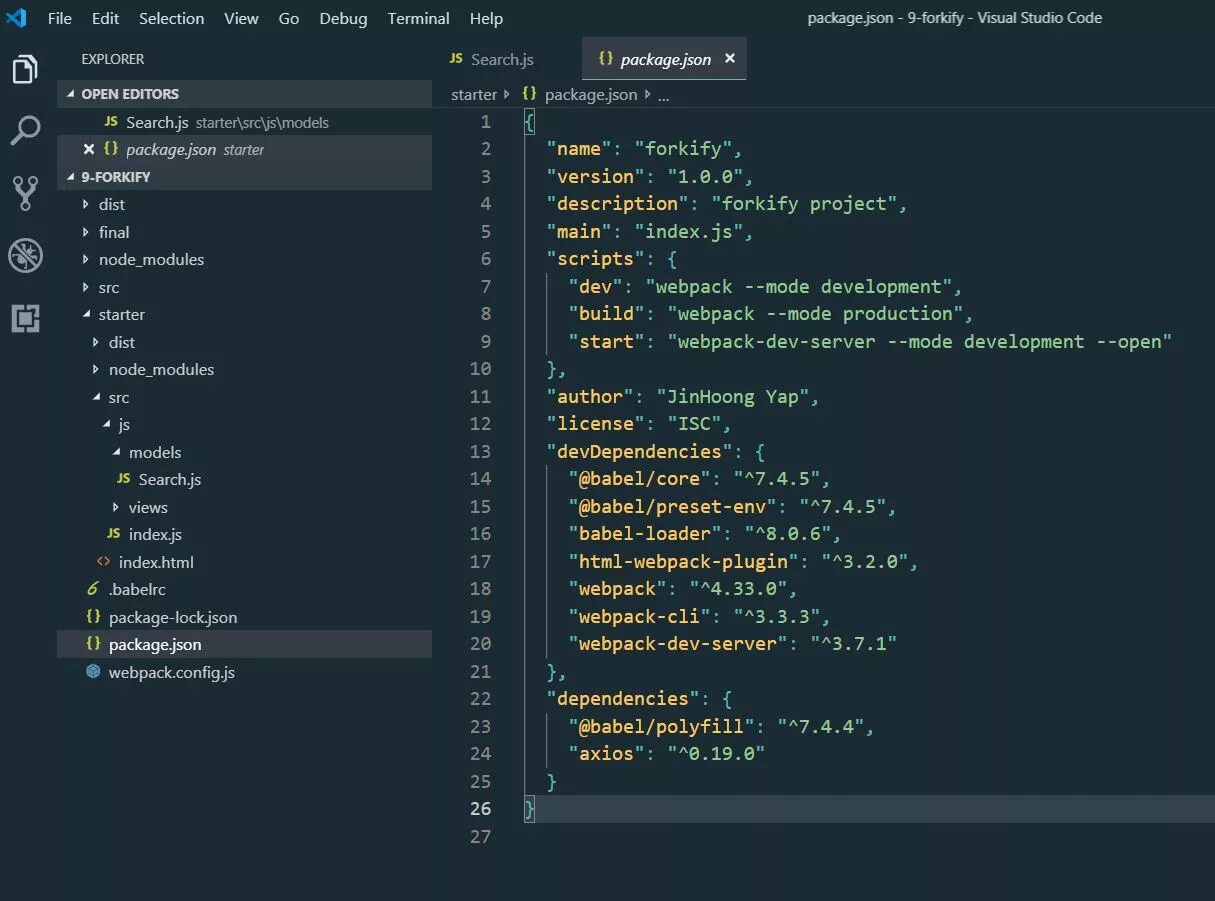Expand the top-level src folder

tap(109, 287)
